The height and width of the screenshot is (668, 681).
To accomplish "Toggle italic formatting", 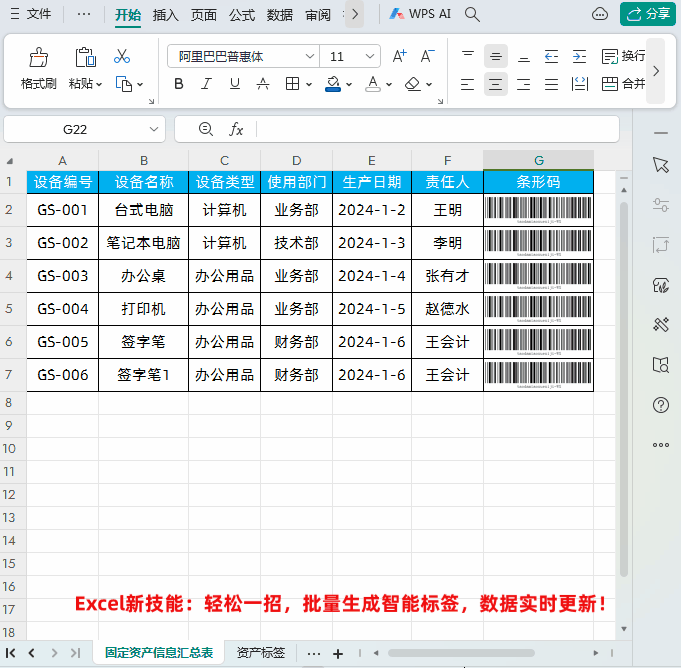I will click(207, 83).
